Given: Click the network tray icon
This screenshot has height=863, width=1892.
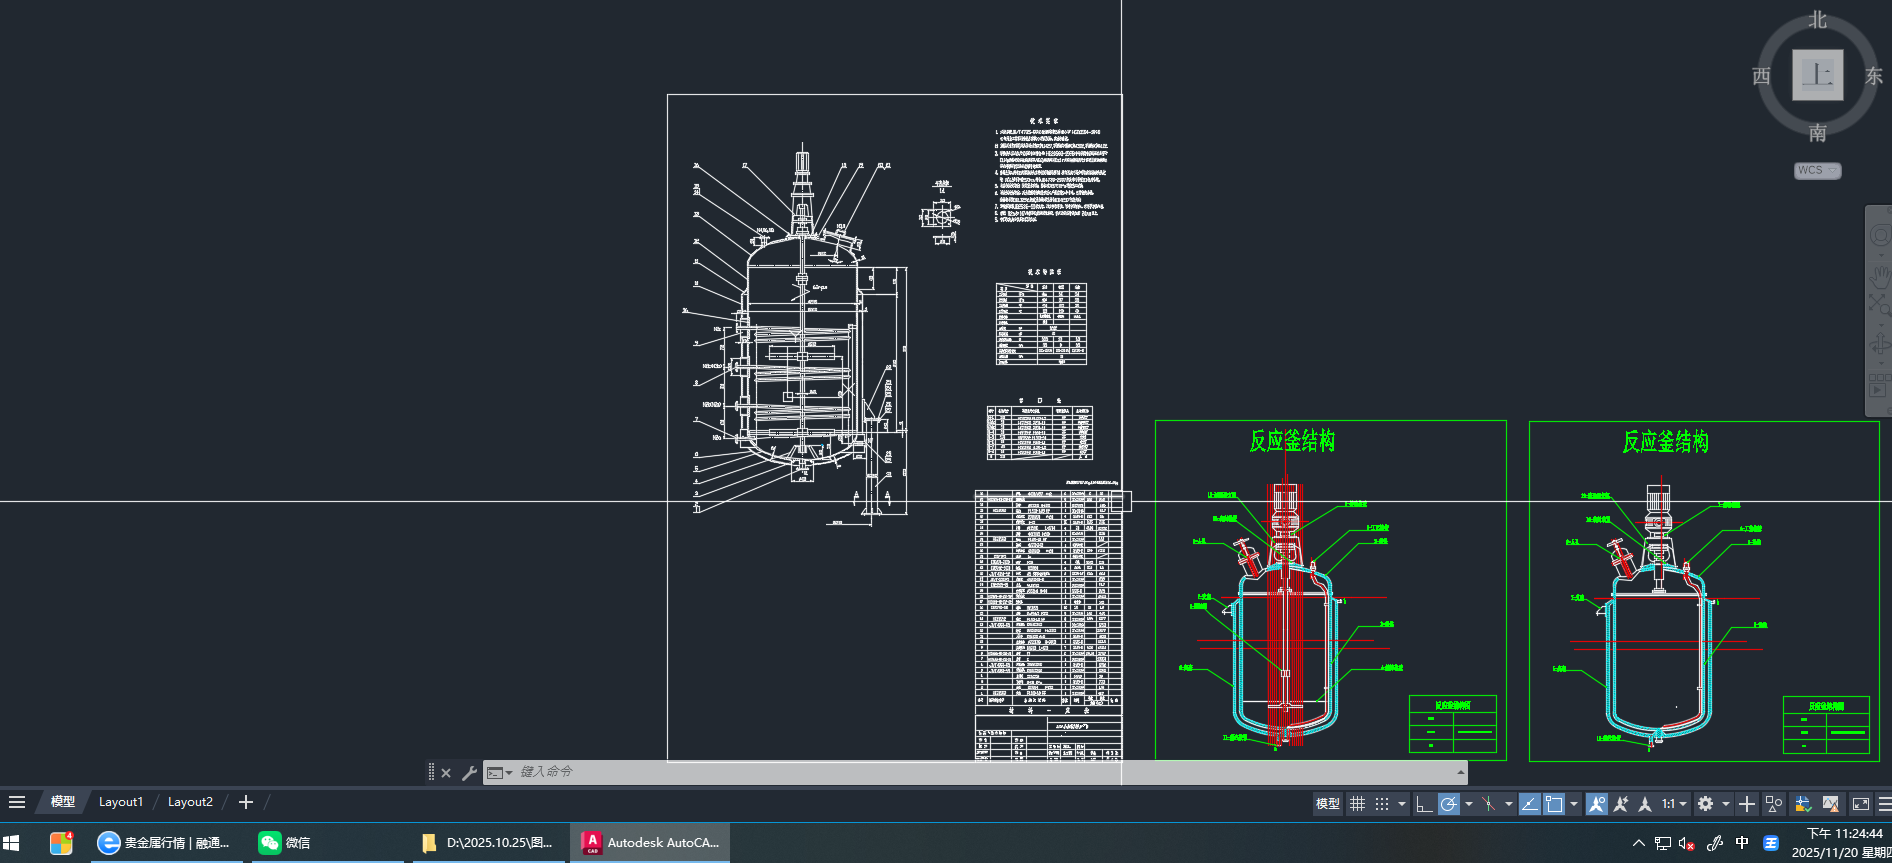Looking at the screenshot, I should pyautogui.click(x=1662, y=843).
